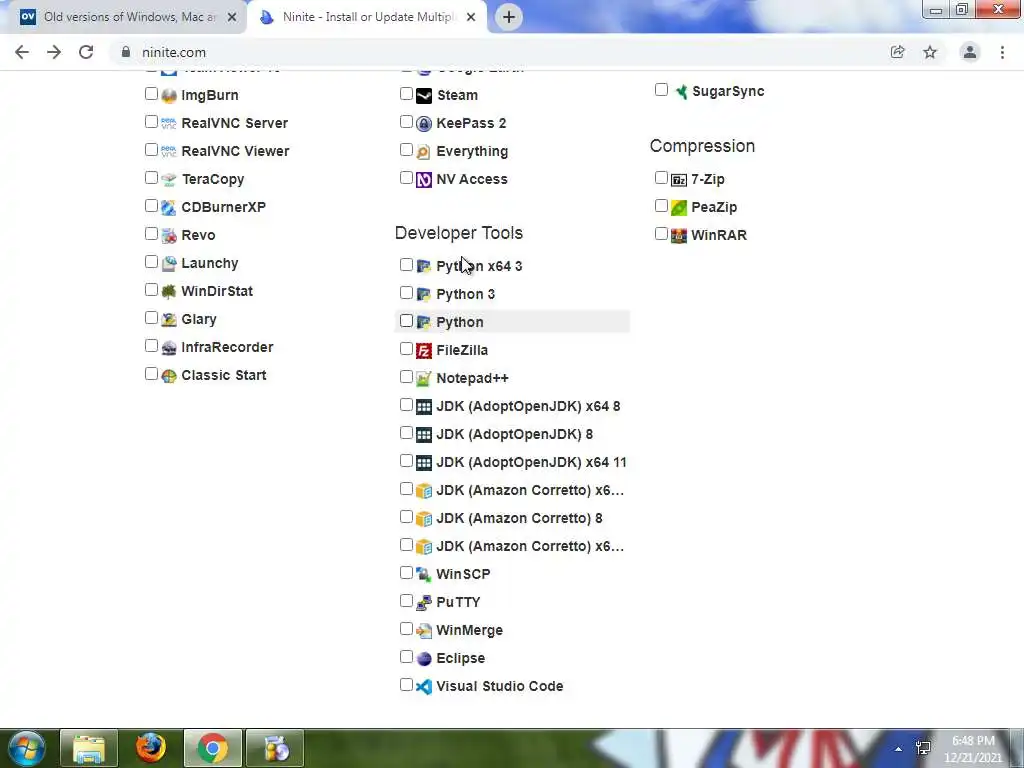Viewport: 1024px width, 768px height.
Task: Click the Eclipse sphere icon
Action: 424,659
